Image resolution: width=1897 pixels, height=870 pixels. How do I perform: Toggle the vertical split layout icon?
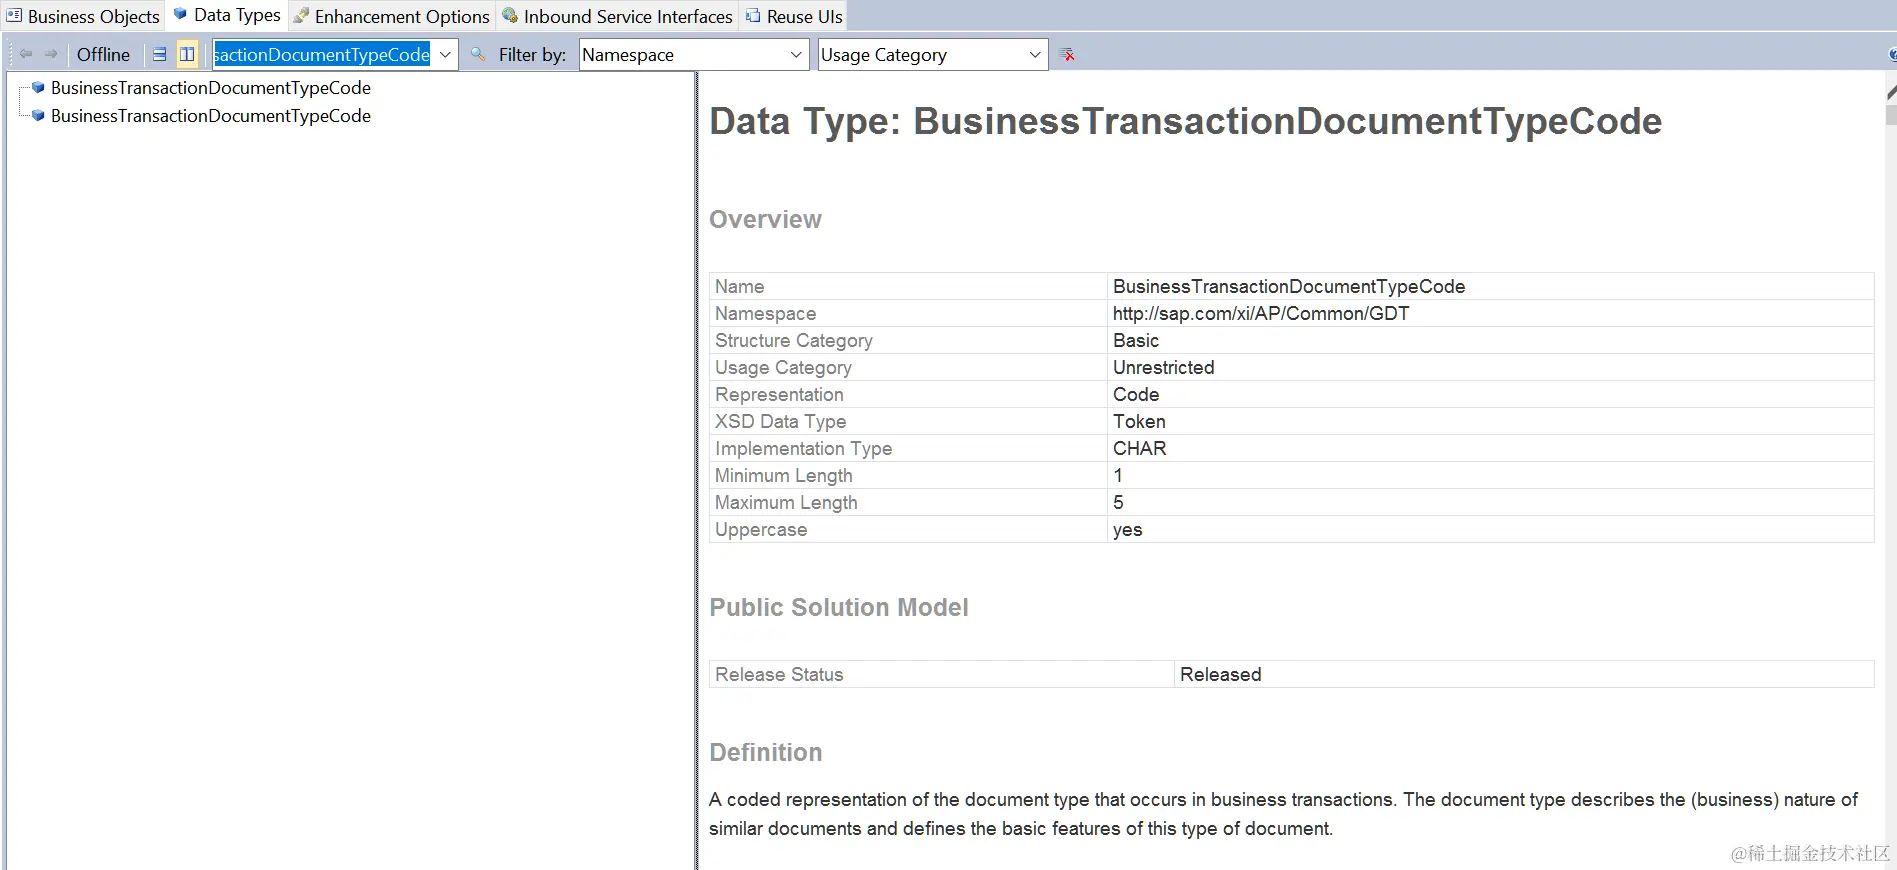[187, 54]
